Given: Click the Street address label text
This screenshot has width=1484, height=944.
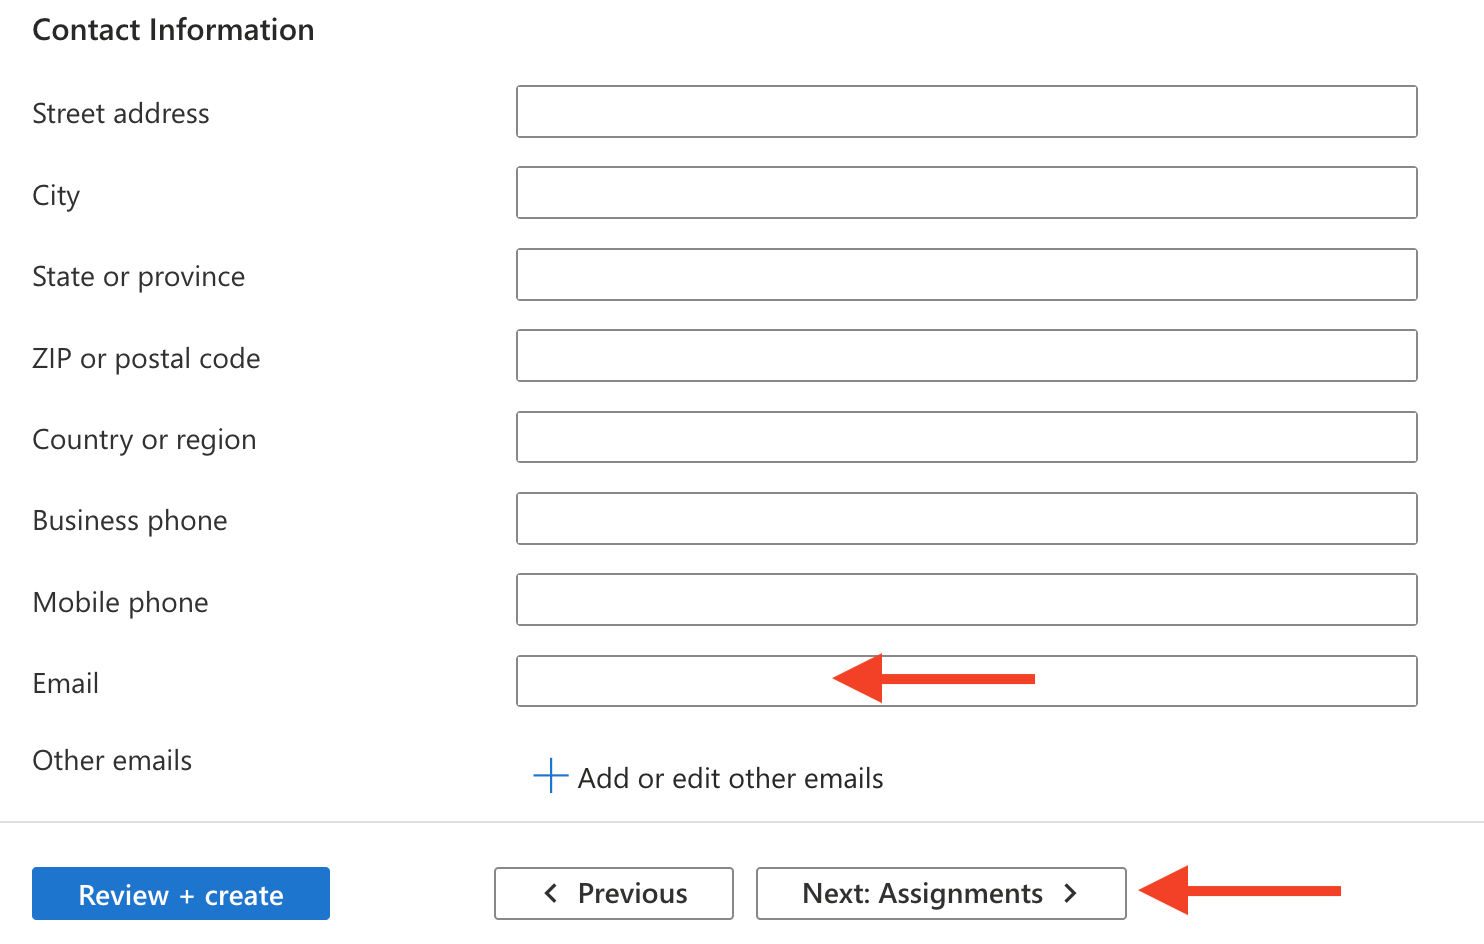Looking at the screenshot, I should point(121,113).
